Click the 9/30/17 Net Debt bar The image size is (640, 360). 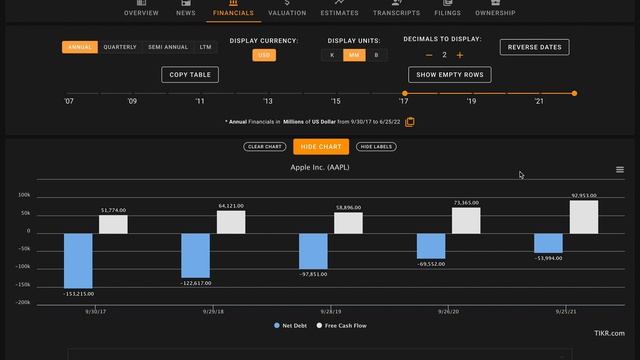[78, 261]
